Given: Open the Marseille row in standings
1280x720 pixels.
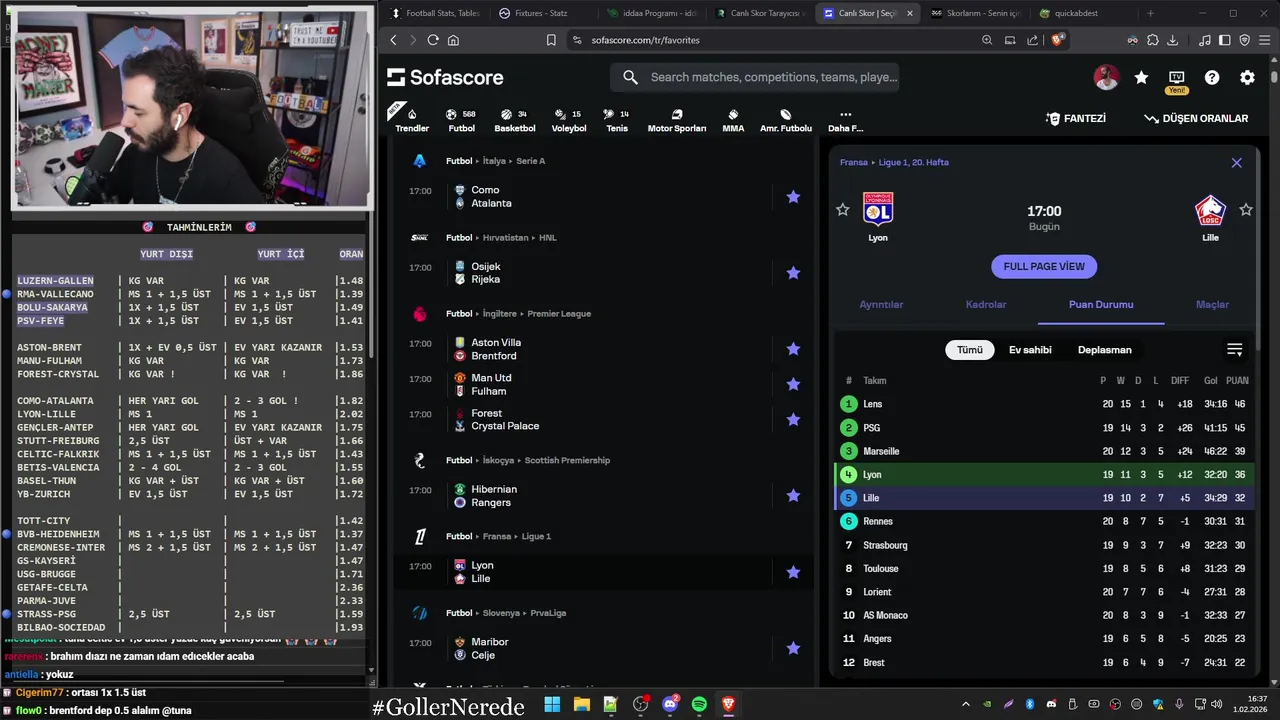Looking at the screenshot, I should click(1044, 451).
